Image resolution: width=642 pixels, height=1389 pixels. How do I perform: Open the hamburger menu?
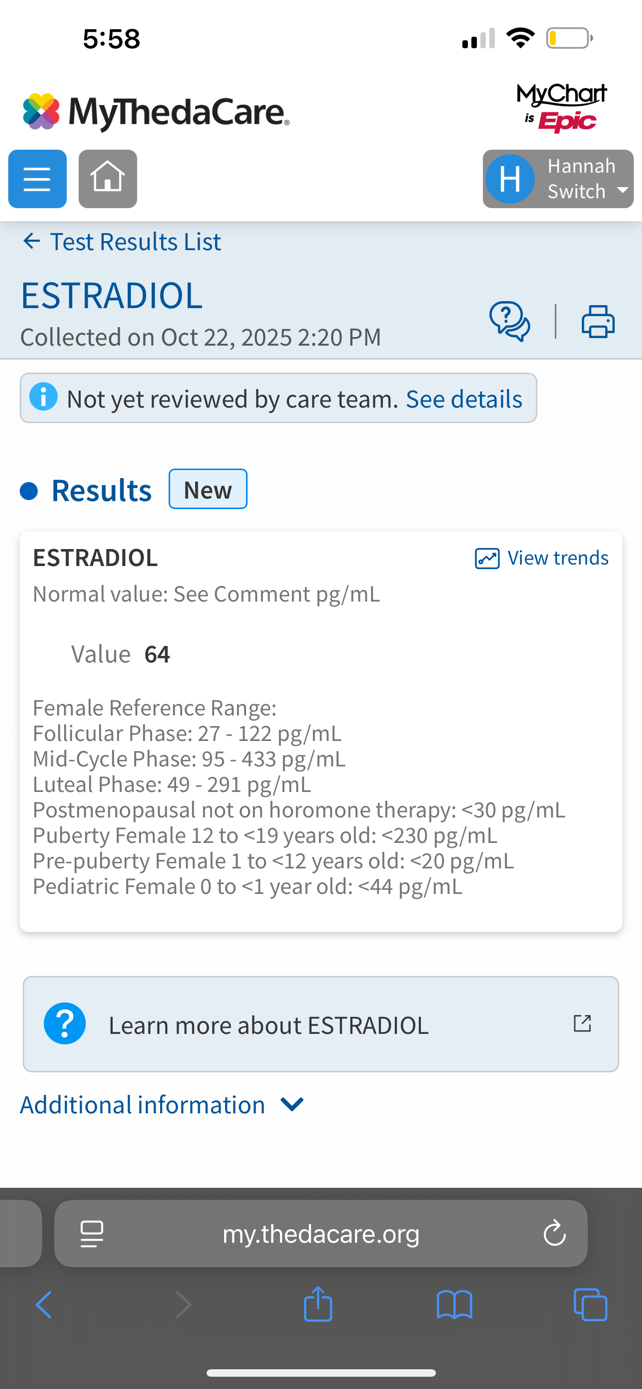pos(37,179)
